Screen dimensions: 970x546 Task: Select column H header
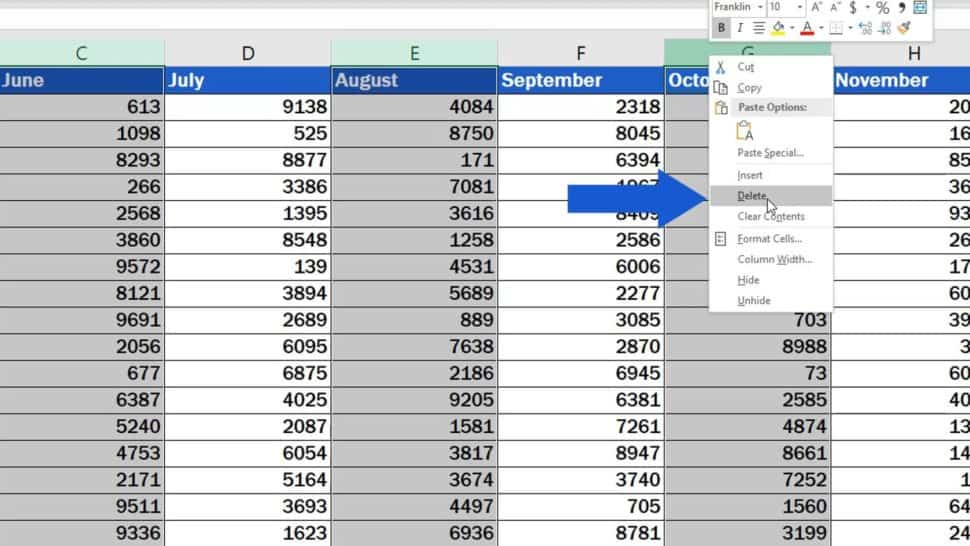coord(914,53)
